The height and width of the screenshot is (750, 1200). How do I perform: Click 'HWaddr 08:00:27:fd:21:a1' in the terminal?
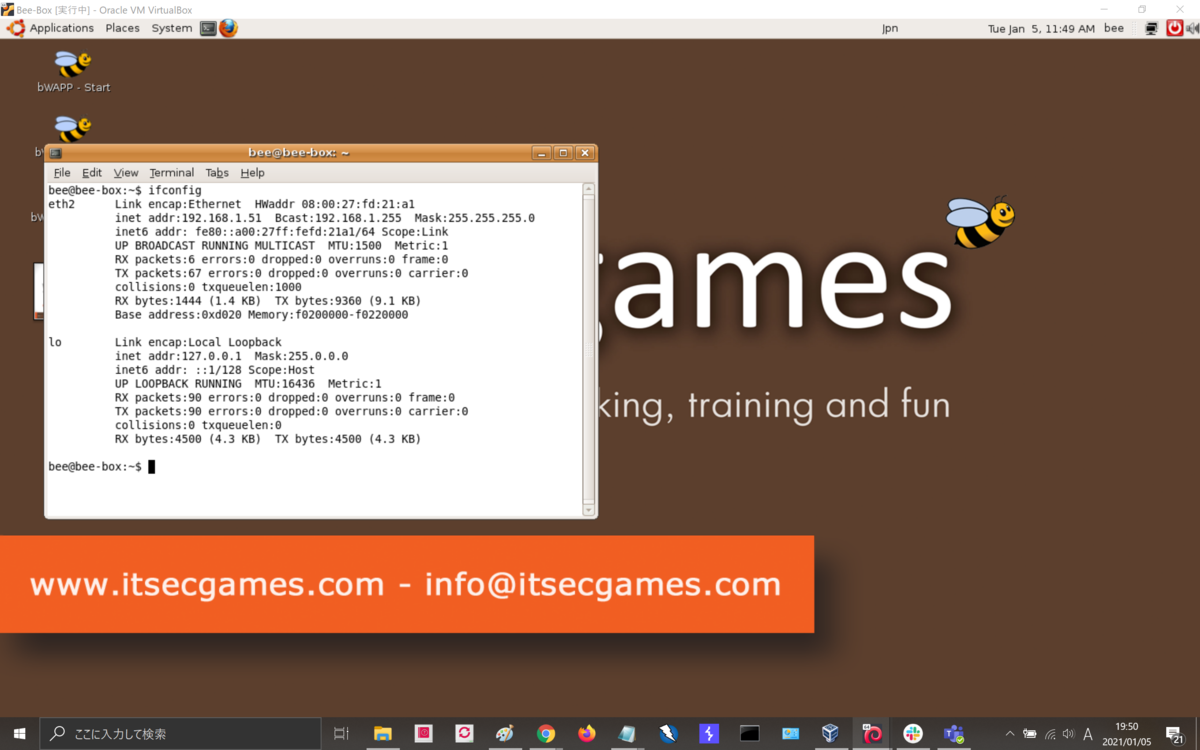335,204
